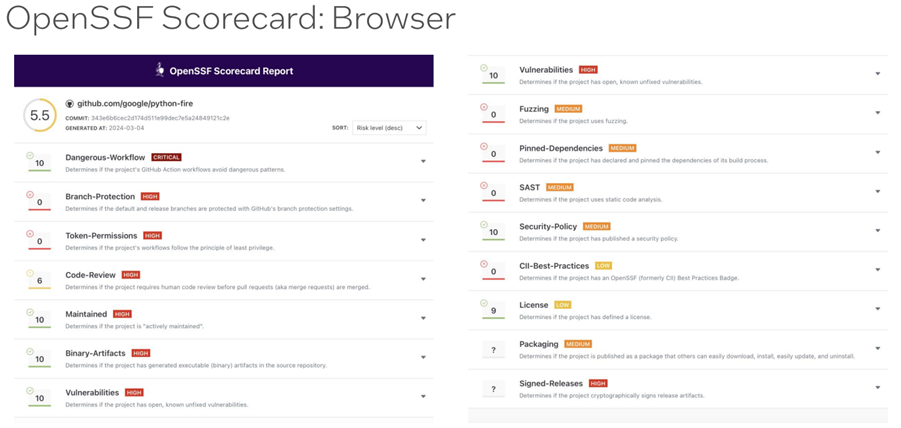Click the OpenSSF logo icon in header

point(159,70)
